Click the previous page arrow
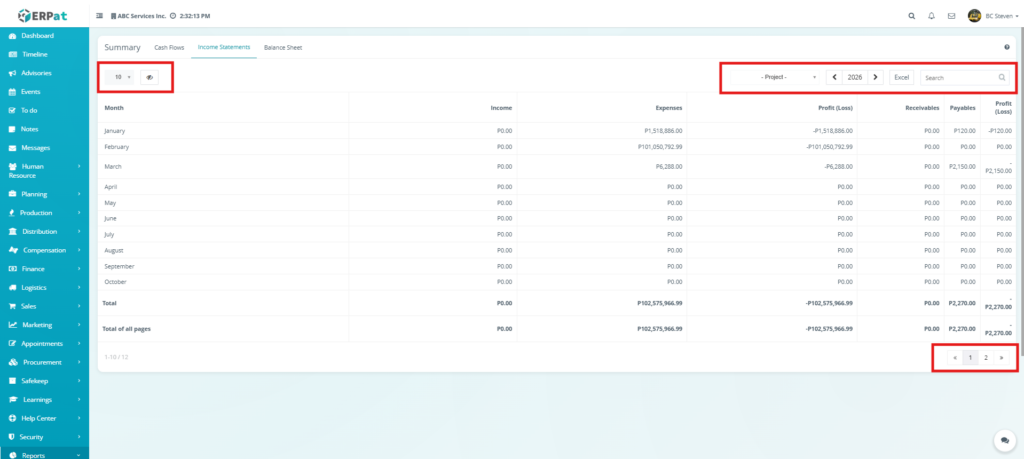 [955, 358]
